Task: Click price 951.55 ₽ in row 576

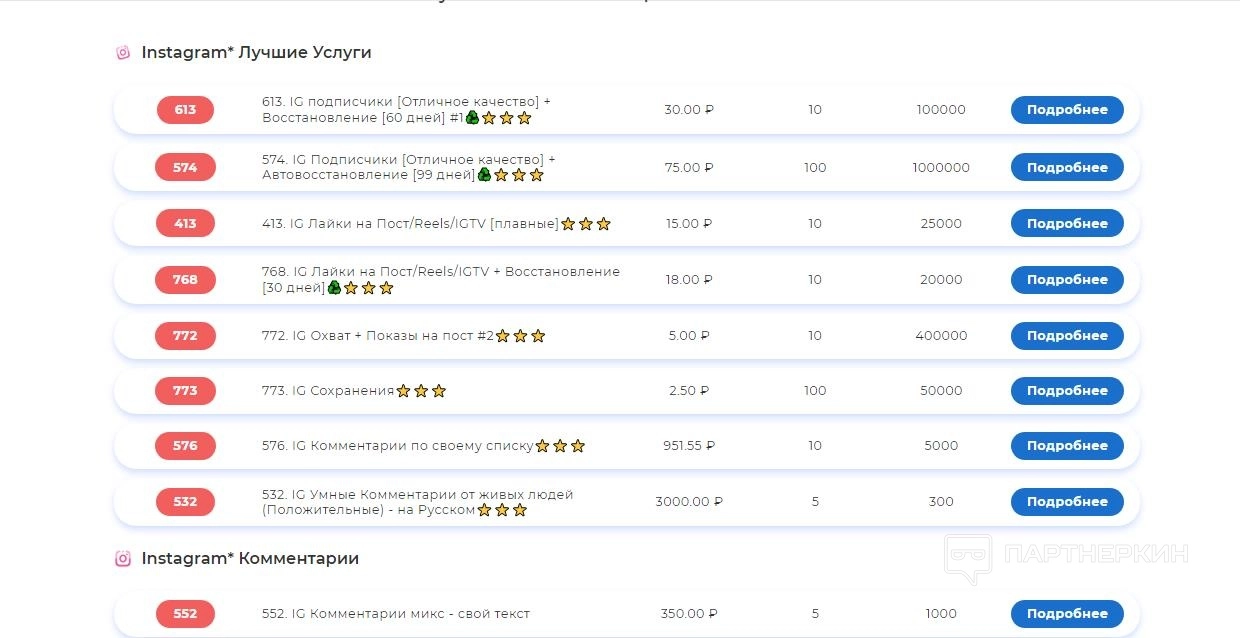Action: click(x=689, y=446)
